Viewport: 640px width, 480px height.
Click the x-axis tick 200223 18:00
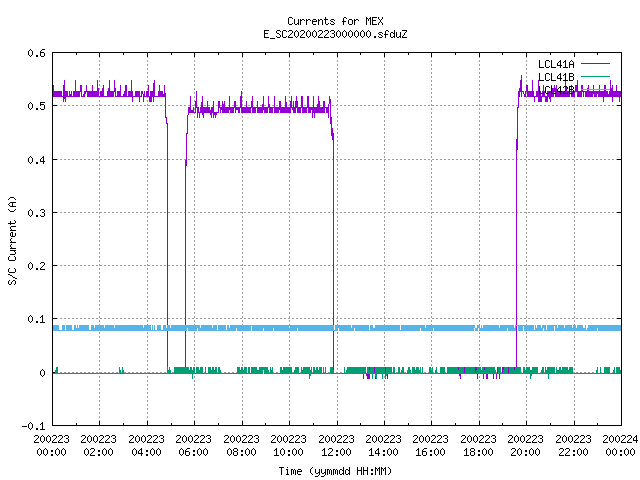(478, 445)
